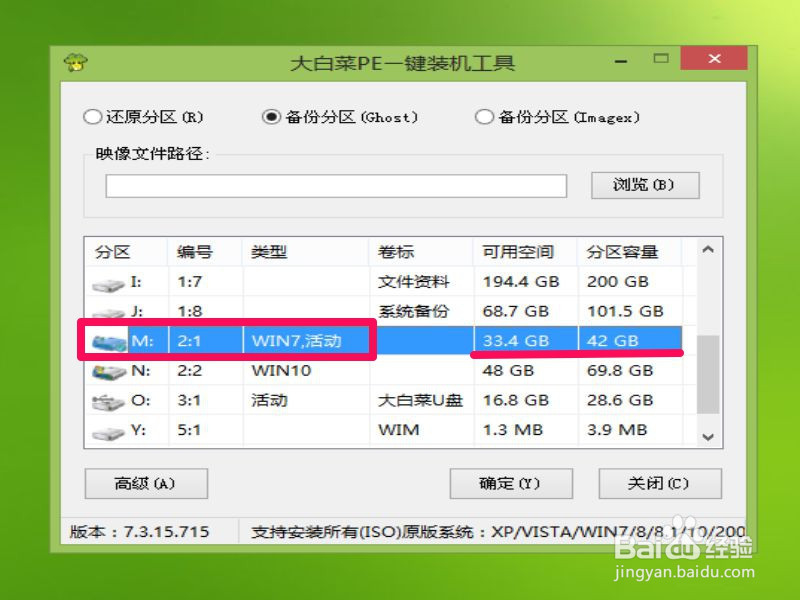Click the drive icon for partition J:
Screen dimensions: 800x600
pos(109,313)
